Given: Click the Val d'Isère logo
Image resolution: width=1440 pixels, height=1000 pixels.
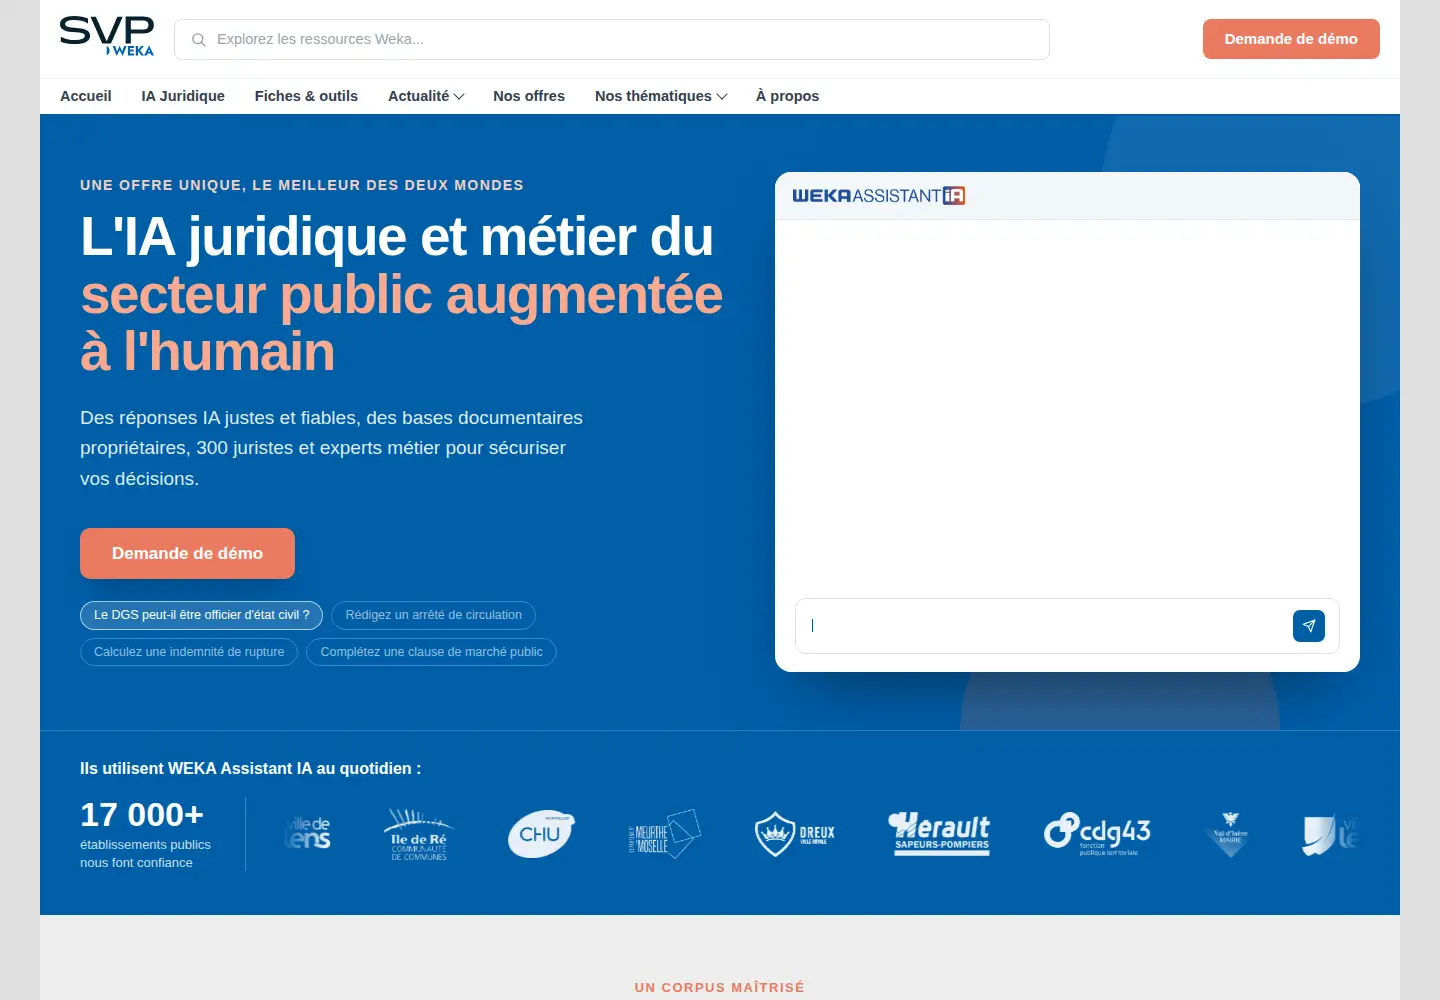Looking at the screenshot, I should (x=1230, y=834).
